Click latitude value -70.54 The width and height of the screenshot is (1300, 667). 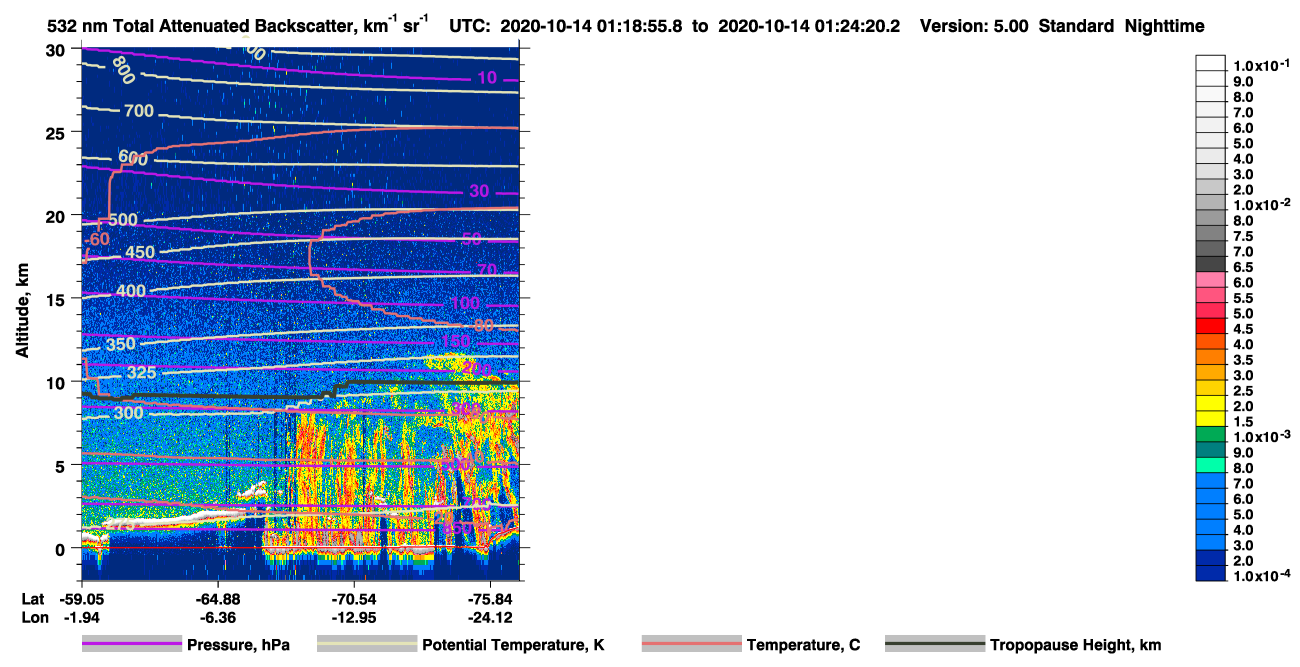pyautogui.click(x=355, y=598)
